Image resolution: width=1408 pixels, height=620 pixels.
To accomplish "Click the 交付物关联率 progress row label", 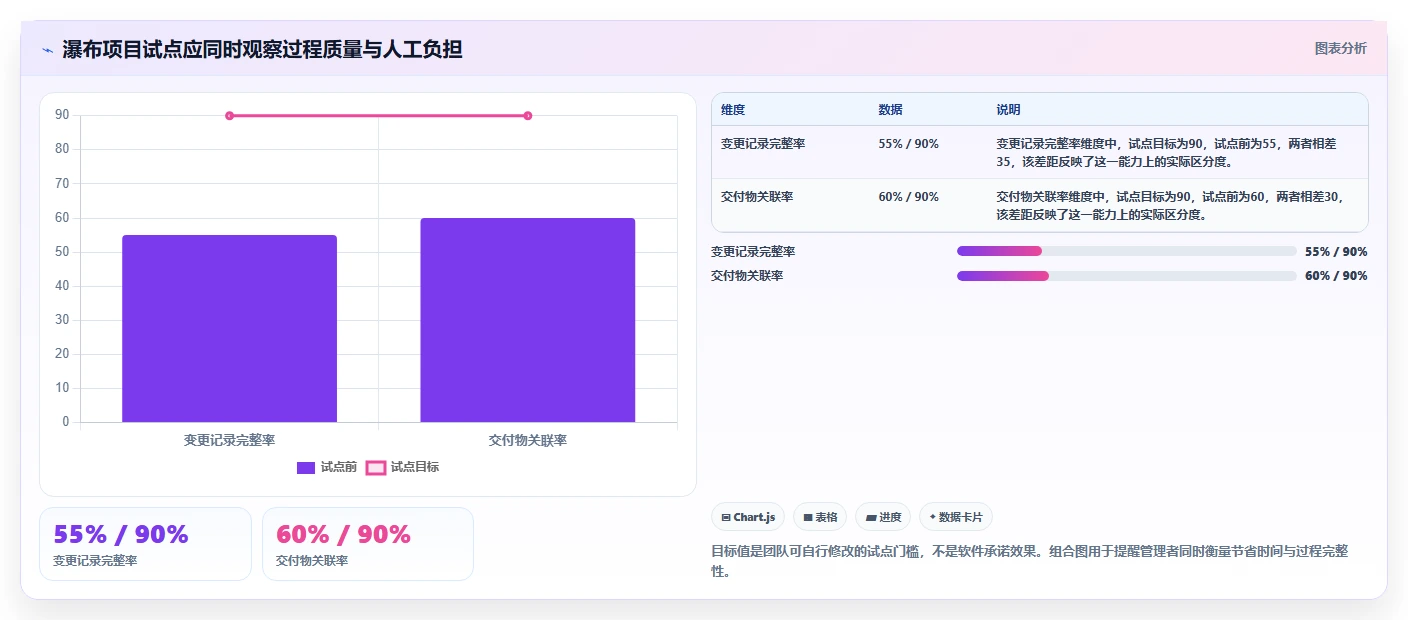I will tap(747, 275).
